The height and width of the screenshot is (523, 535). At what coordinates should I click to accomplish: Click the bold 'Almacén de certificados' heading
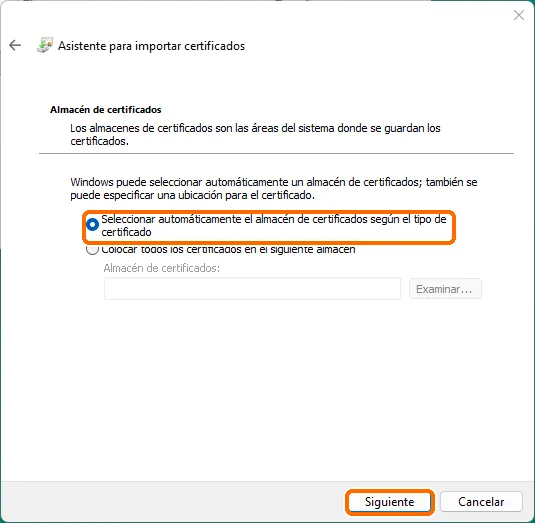[x=106, y=110]
